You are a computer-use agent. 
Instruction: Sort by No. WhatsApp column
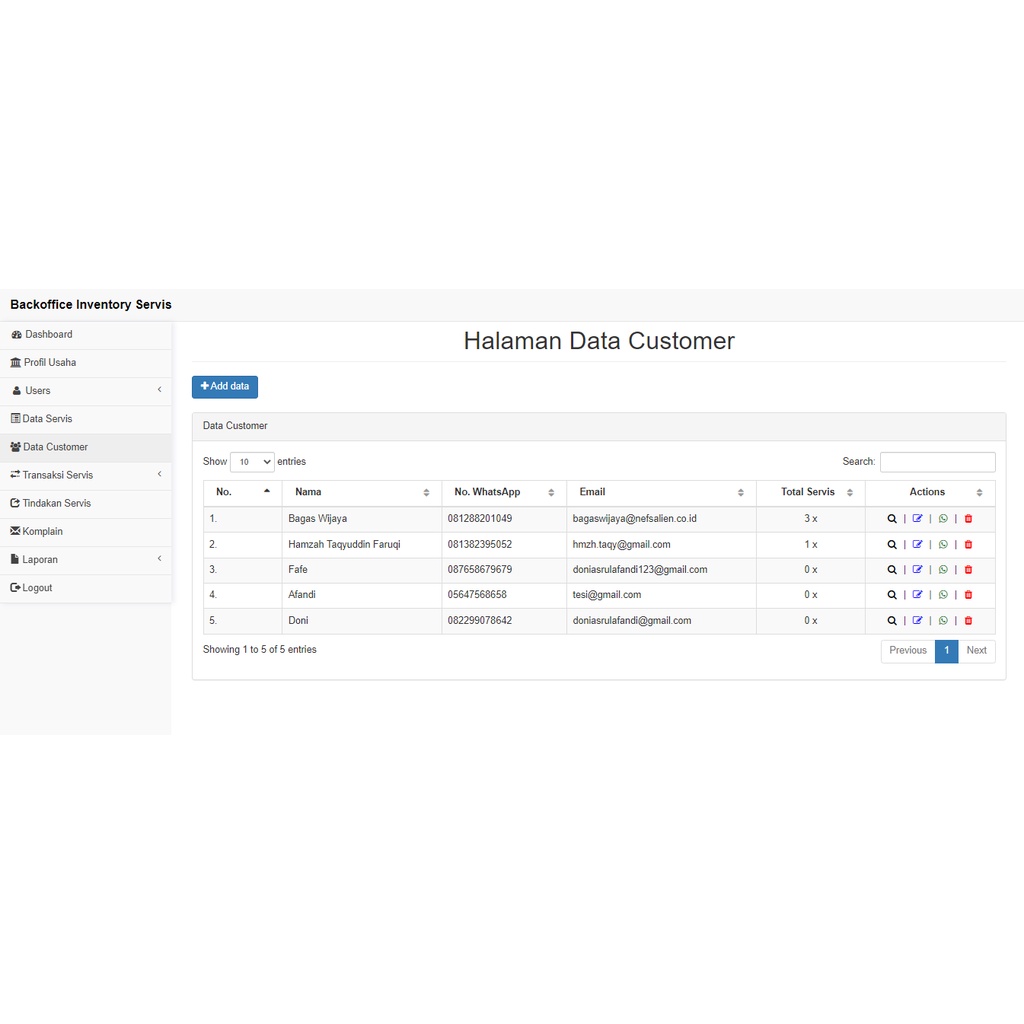pos(504,492)
